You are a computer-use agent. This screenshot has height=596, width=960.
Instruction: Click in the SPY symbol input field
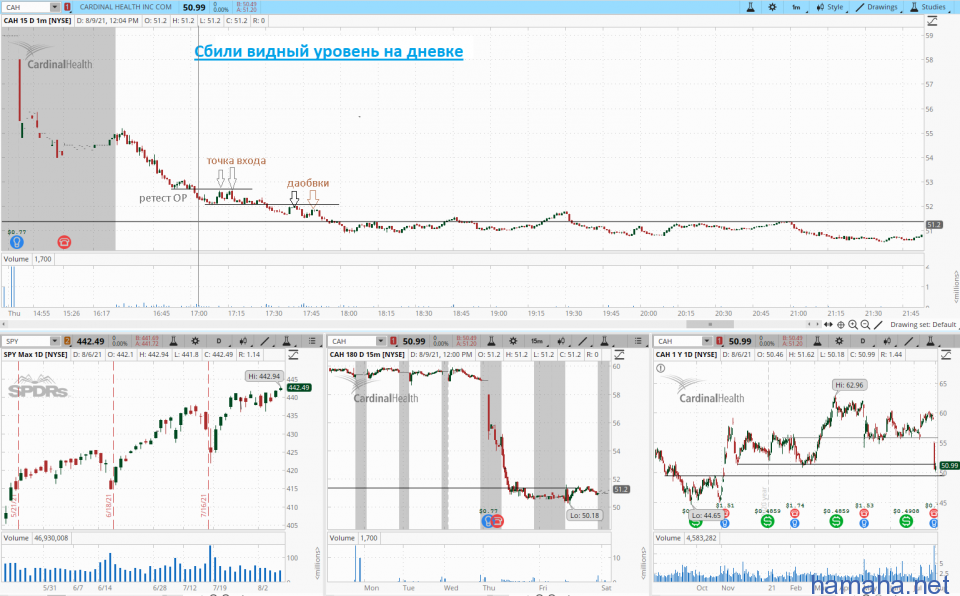[26, 341]
